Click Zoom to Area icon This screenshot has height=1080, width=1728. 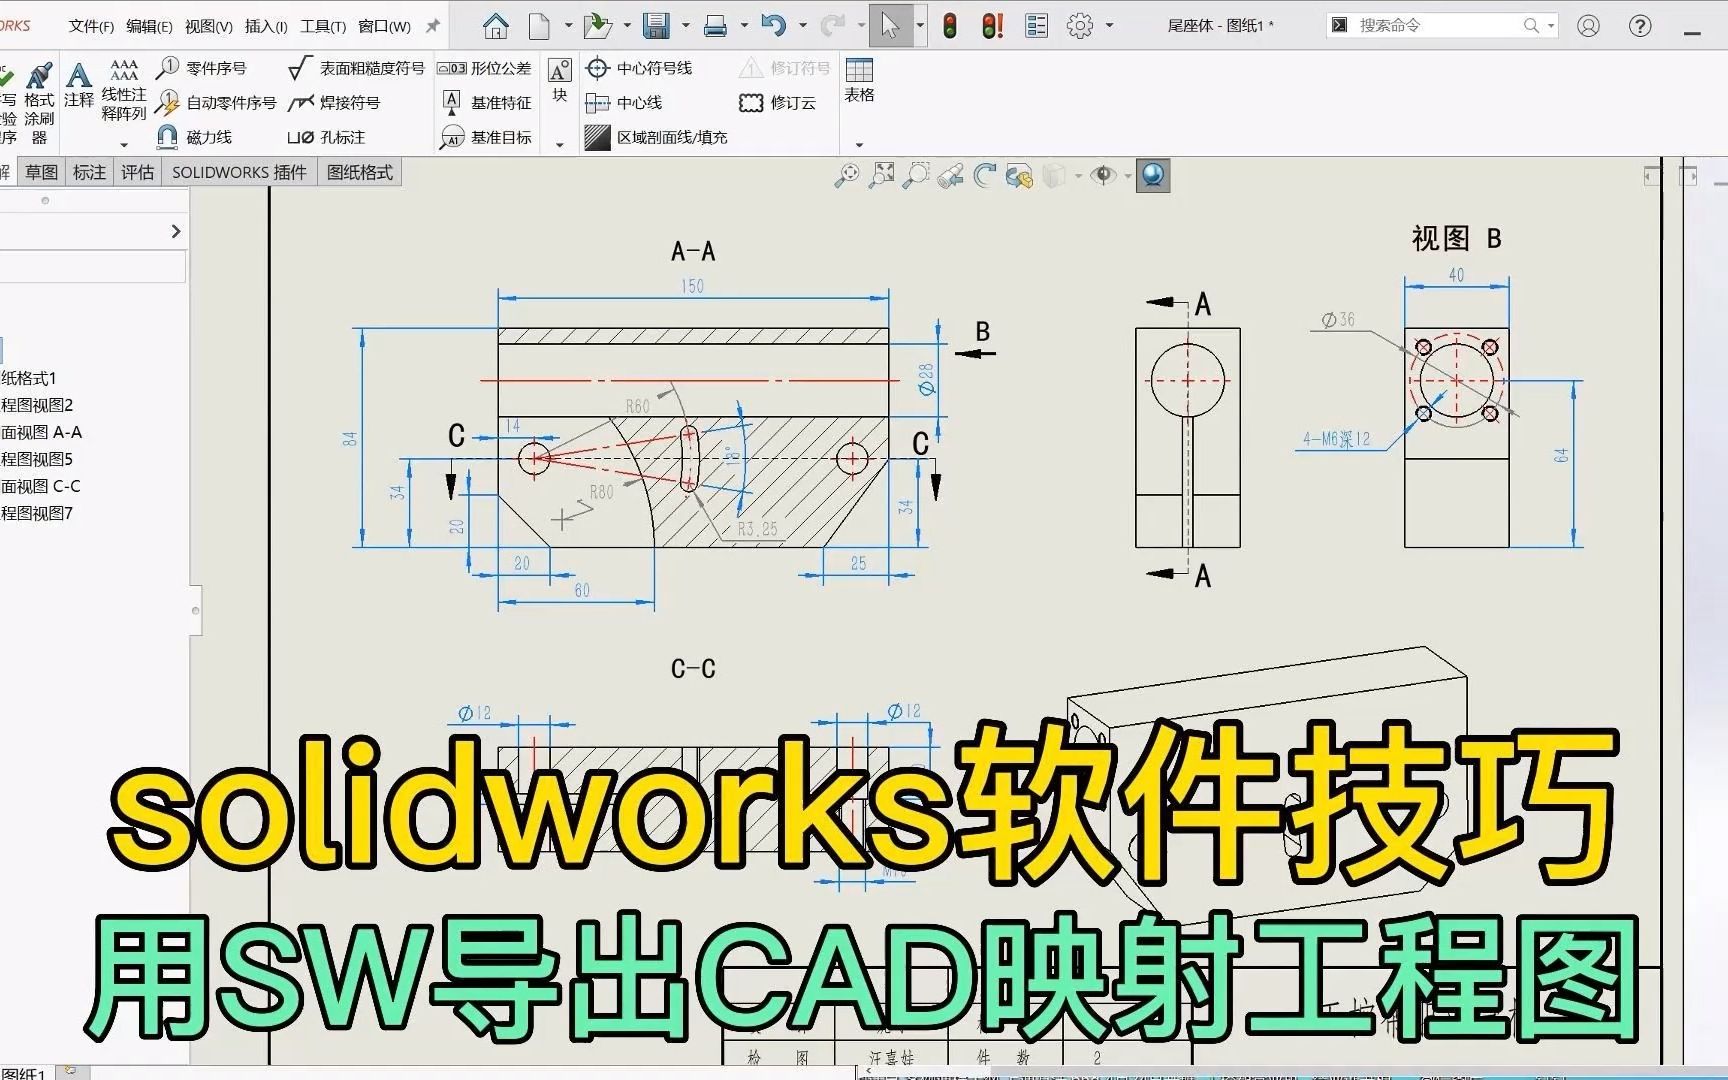pos(881,176)
